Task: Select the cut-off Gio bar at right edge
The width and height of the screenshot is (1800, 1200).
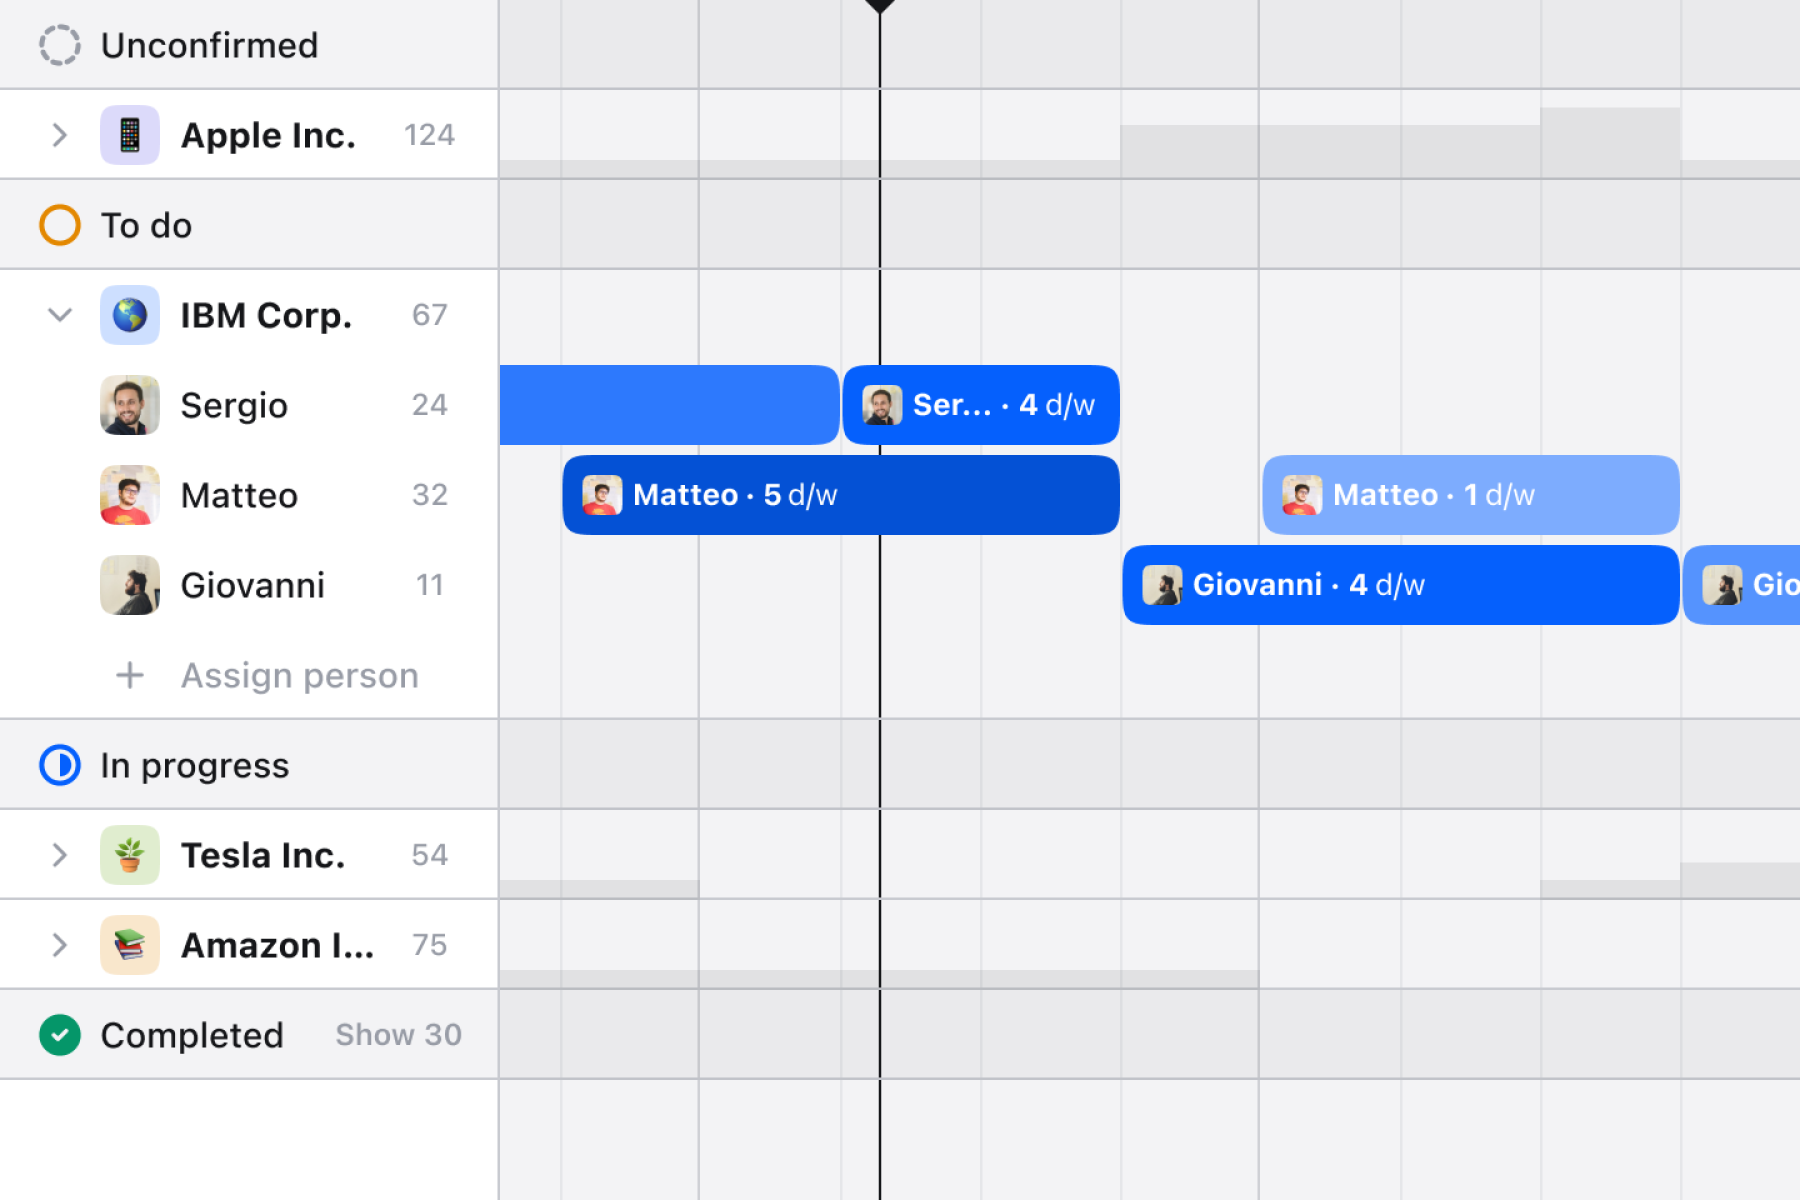Action: 1742,585
